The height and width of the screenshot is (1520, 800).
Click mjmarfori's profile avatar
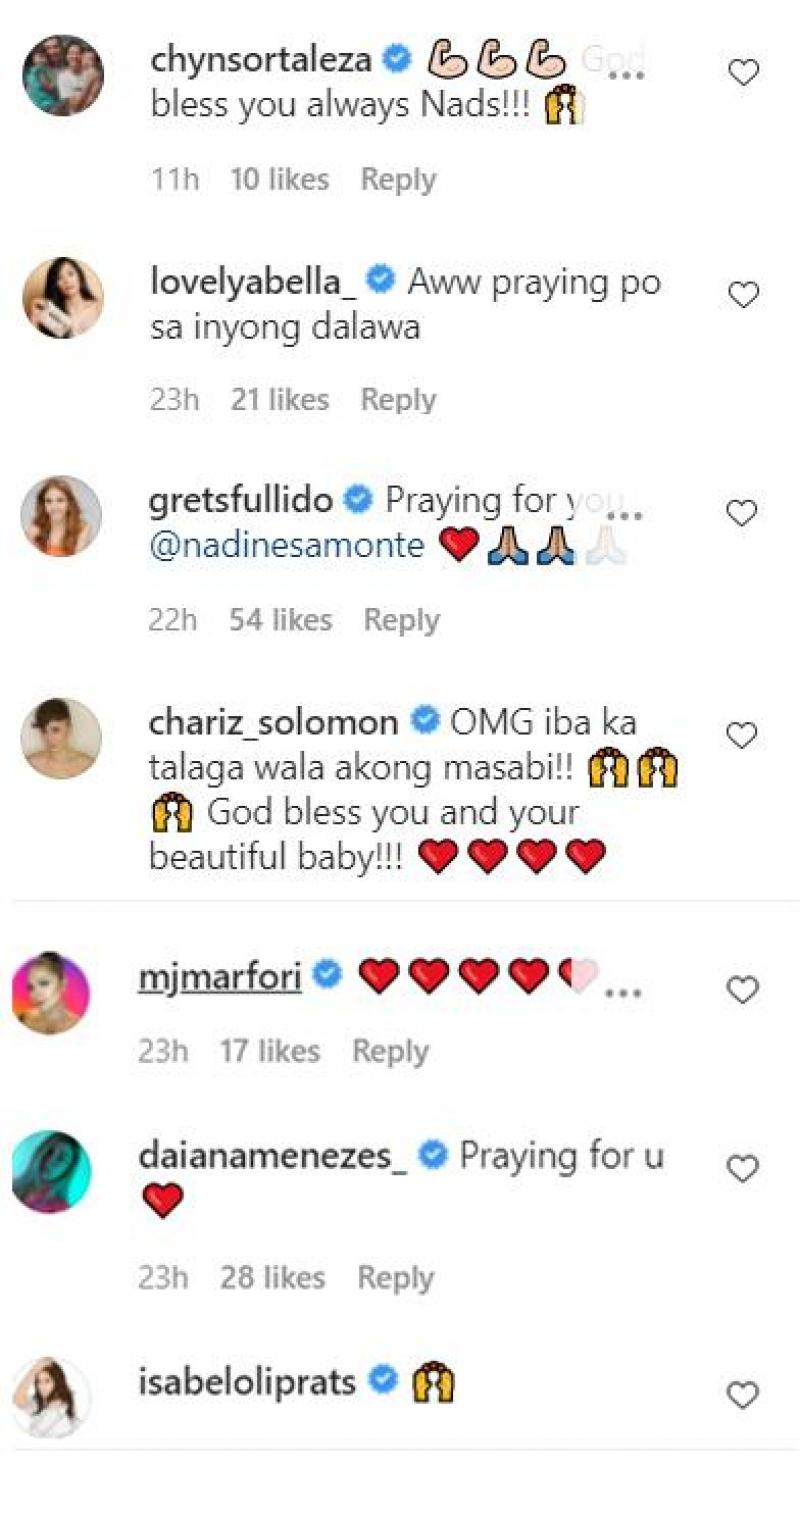(52, 992)
